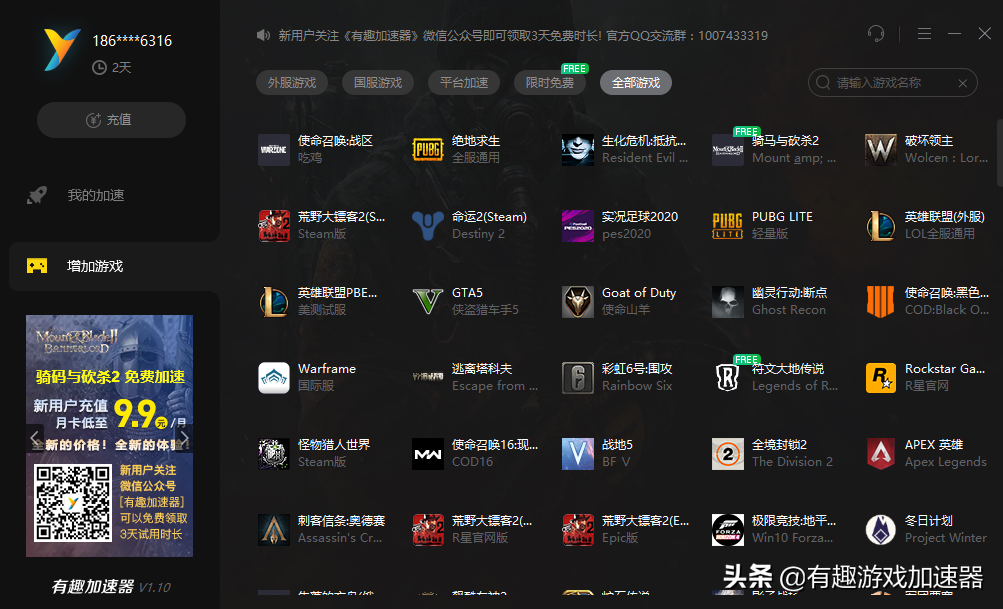
Task: Switch to 全部游戏 tab
Action: 636,83
